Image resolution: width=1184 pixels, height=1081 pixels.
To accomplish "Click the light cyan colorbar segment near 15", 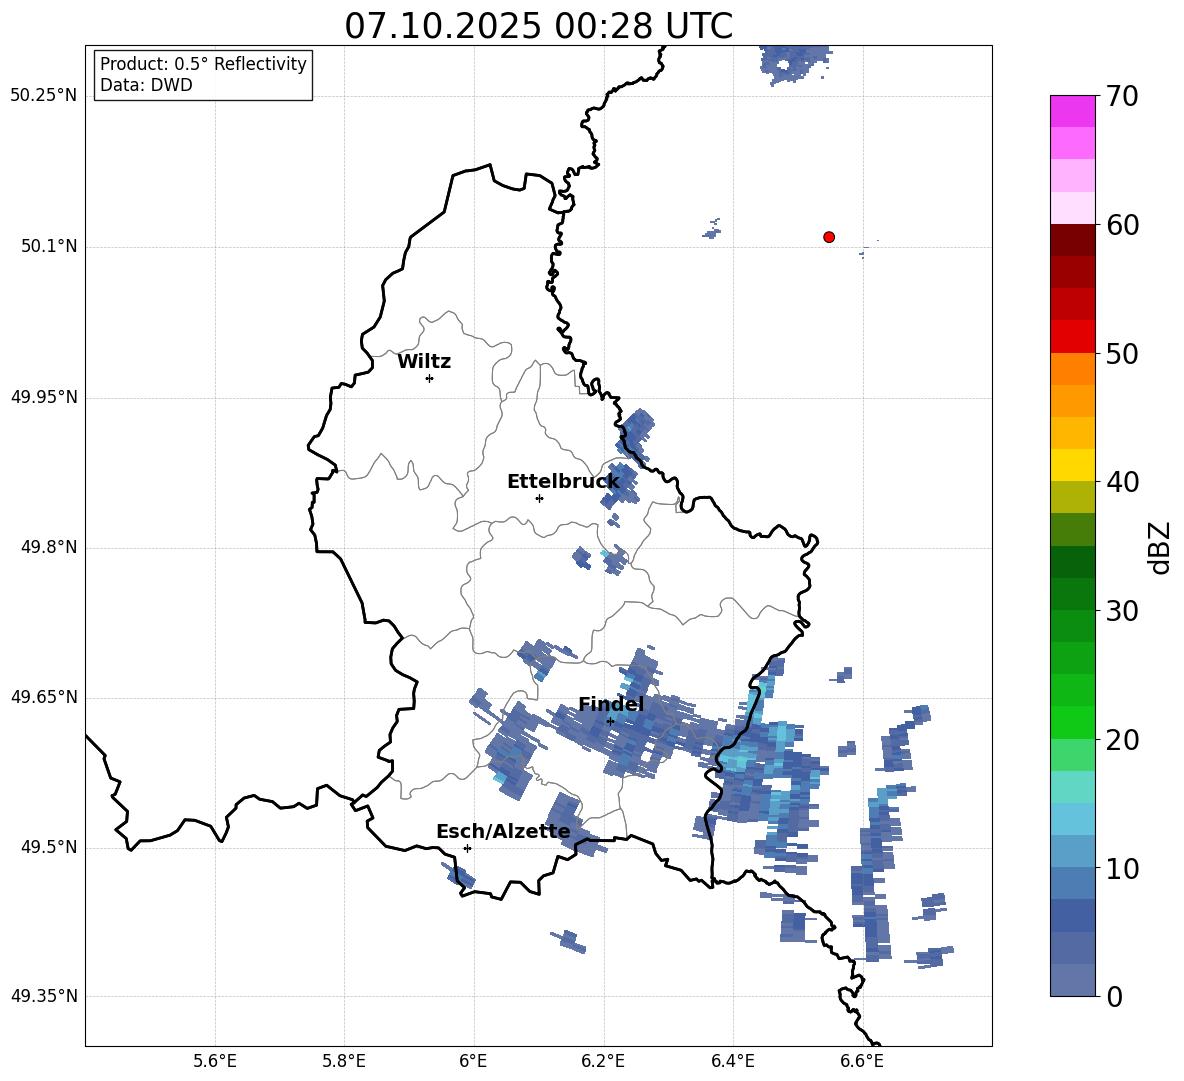I will (1073, 787).
